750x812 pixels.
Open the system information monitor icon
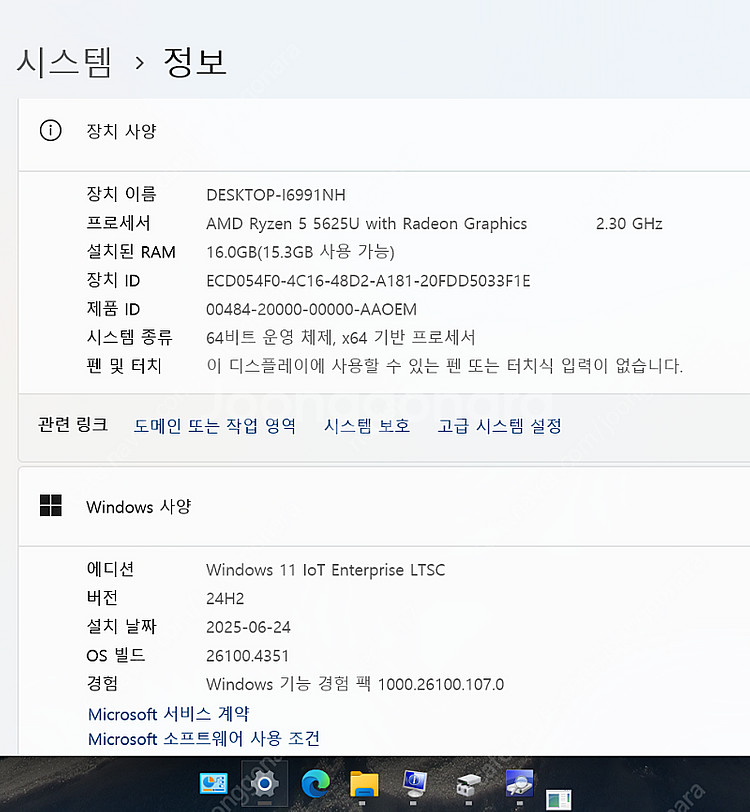click(x=414, y=784)
